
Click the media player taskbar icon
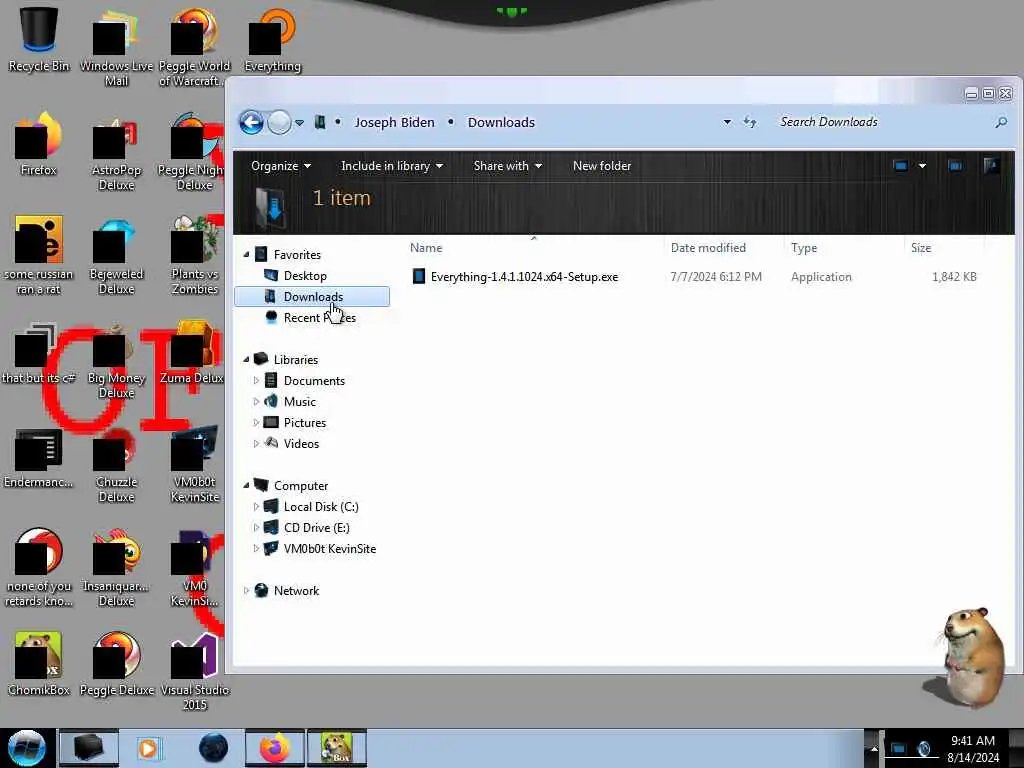click(x=149, y=748)
